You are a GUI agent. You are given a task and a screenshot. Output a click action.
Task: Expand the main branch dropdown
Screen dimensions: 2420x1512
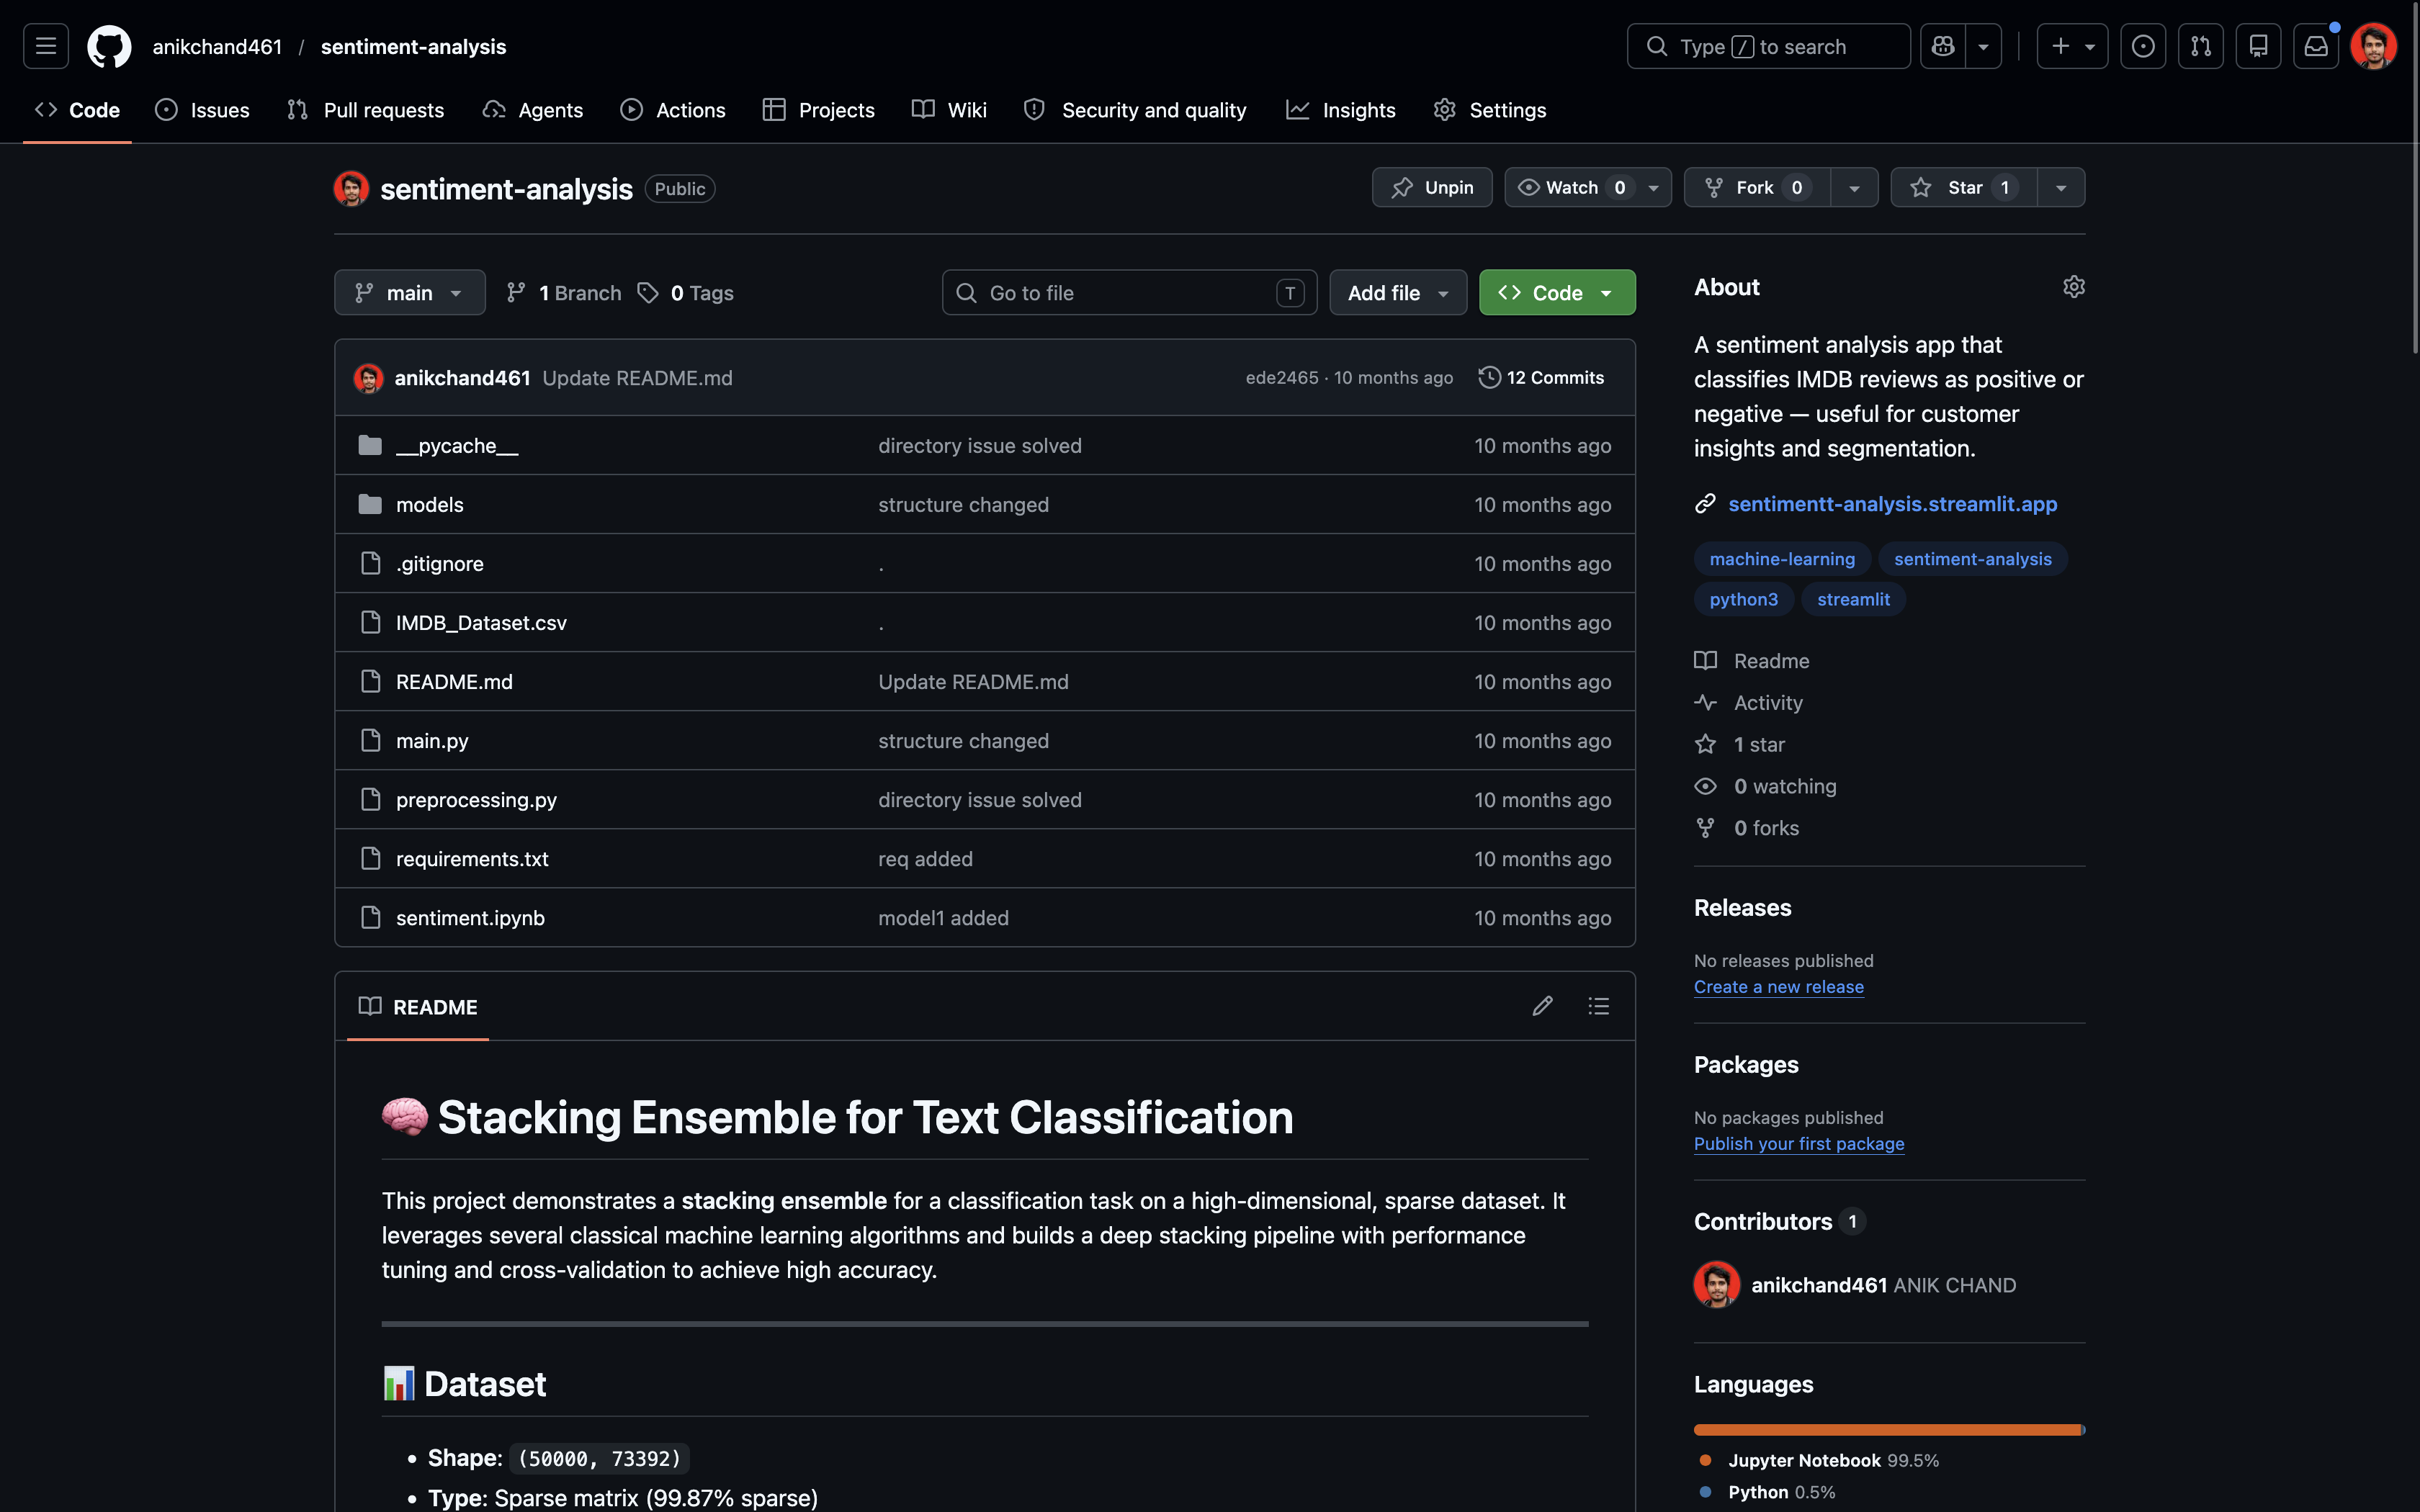coord(410,293)
